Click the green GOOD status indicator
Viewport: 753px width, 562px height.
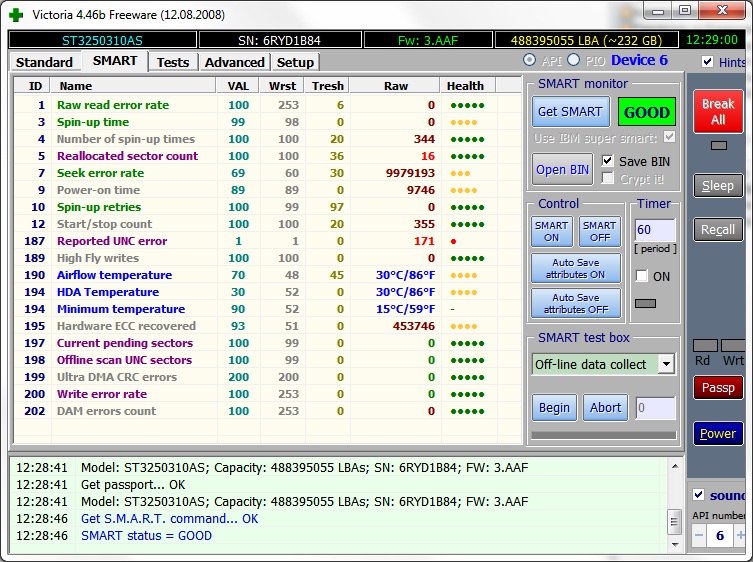click(646, 112)
